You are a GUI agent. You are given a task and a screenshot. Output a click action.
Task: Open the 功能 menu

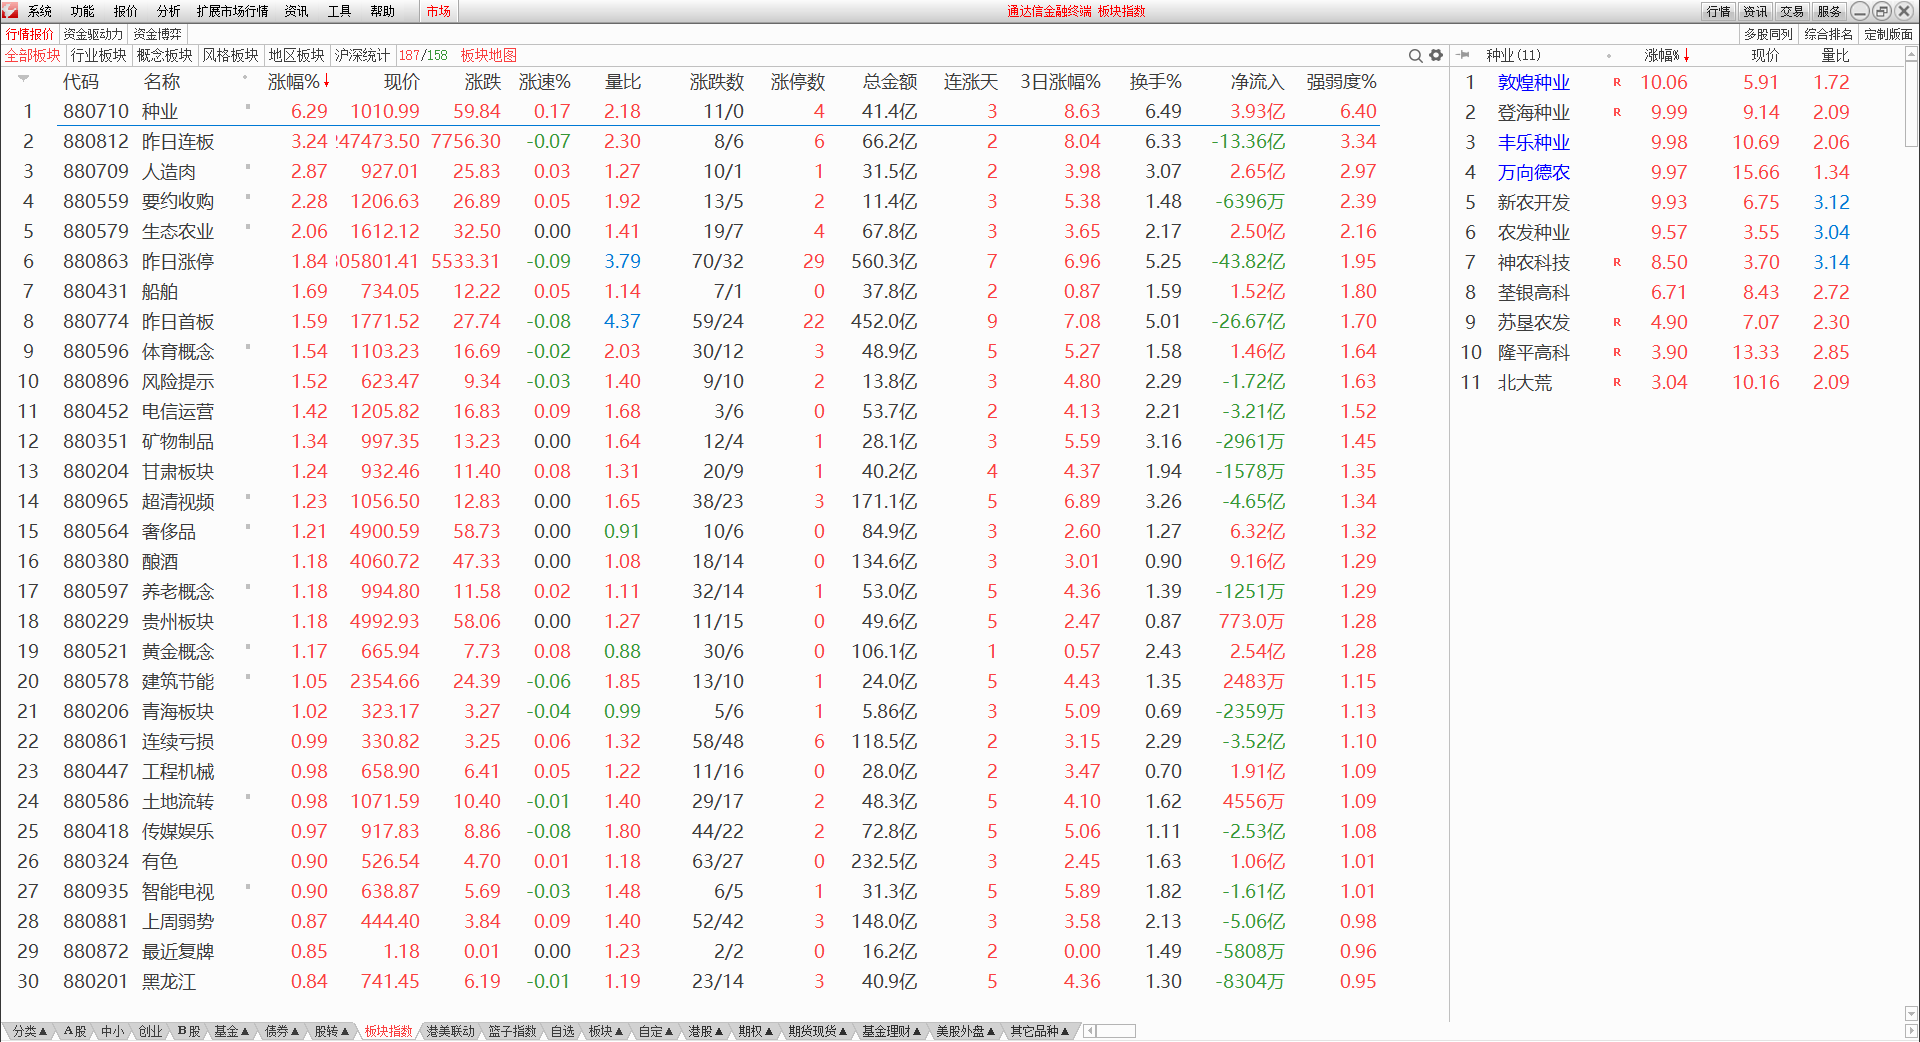83,11
